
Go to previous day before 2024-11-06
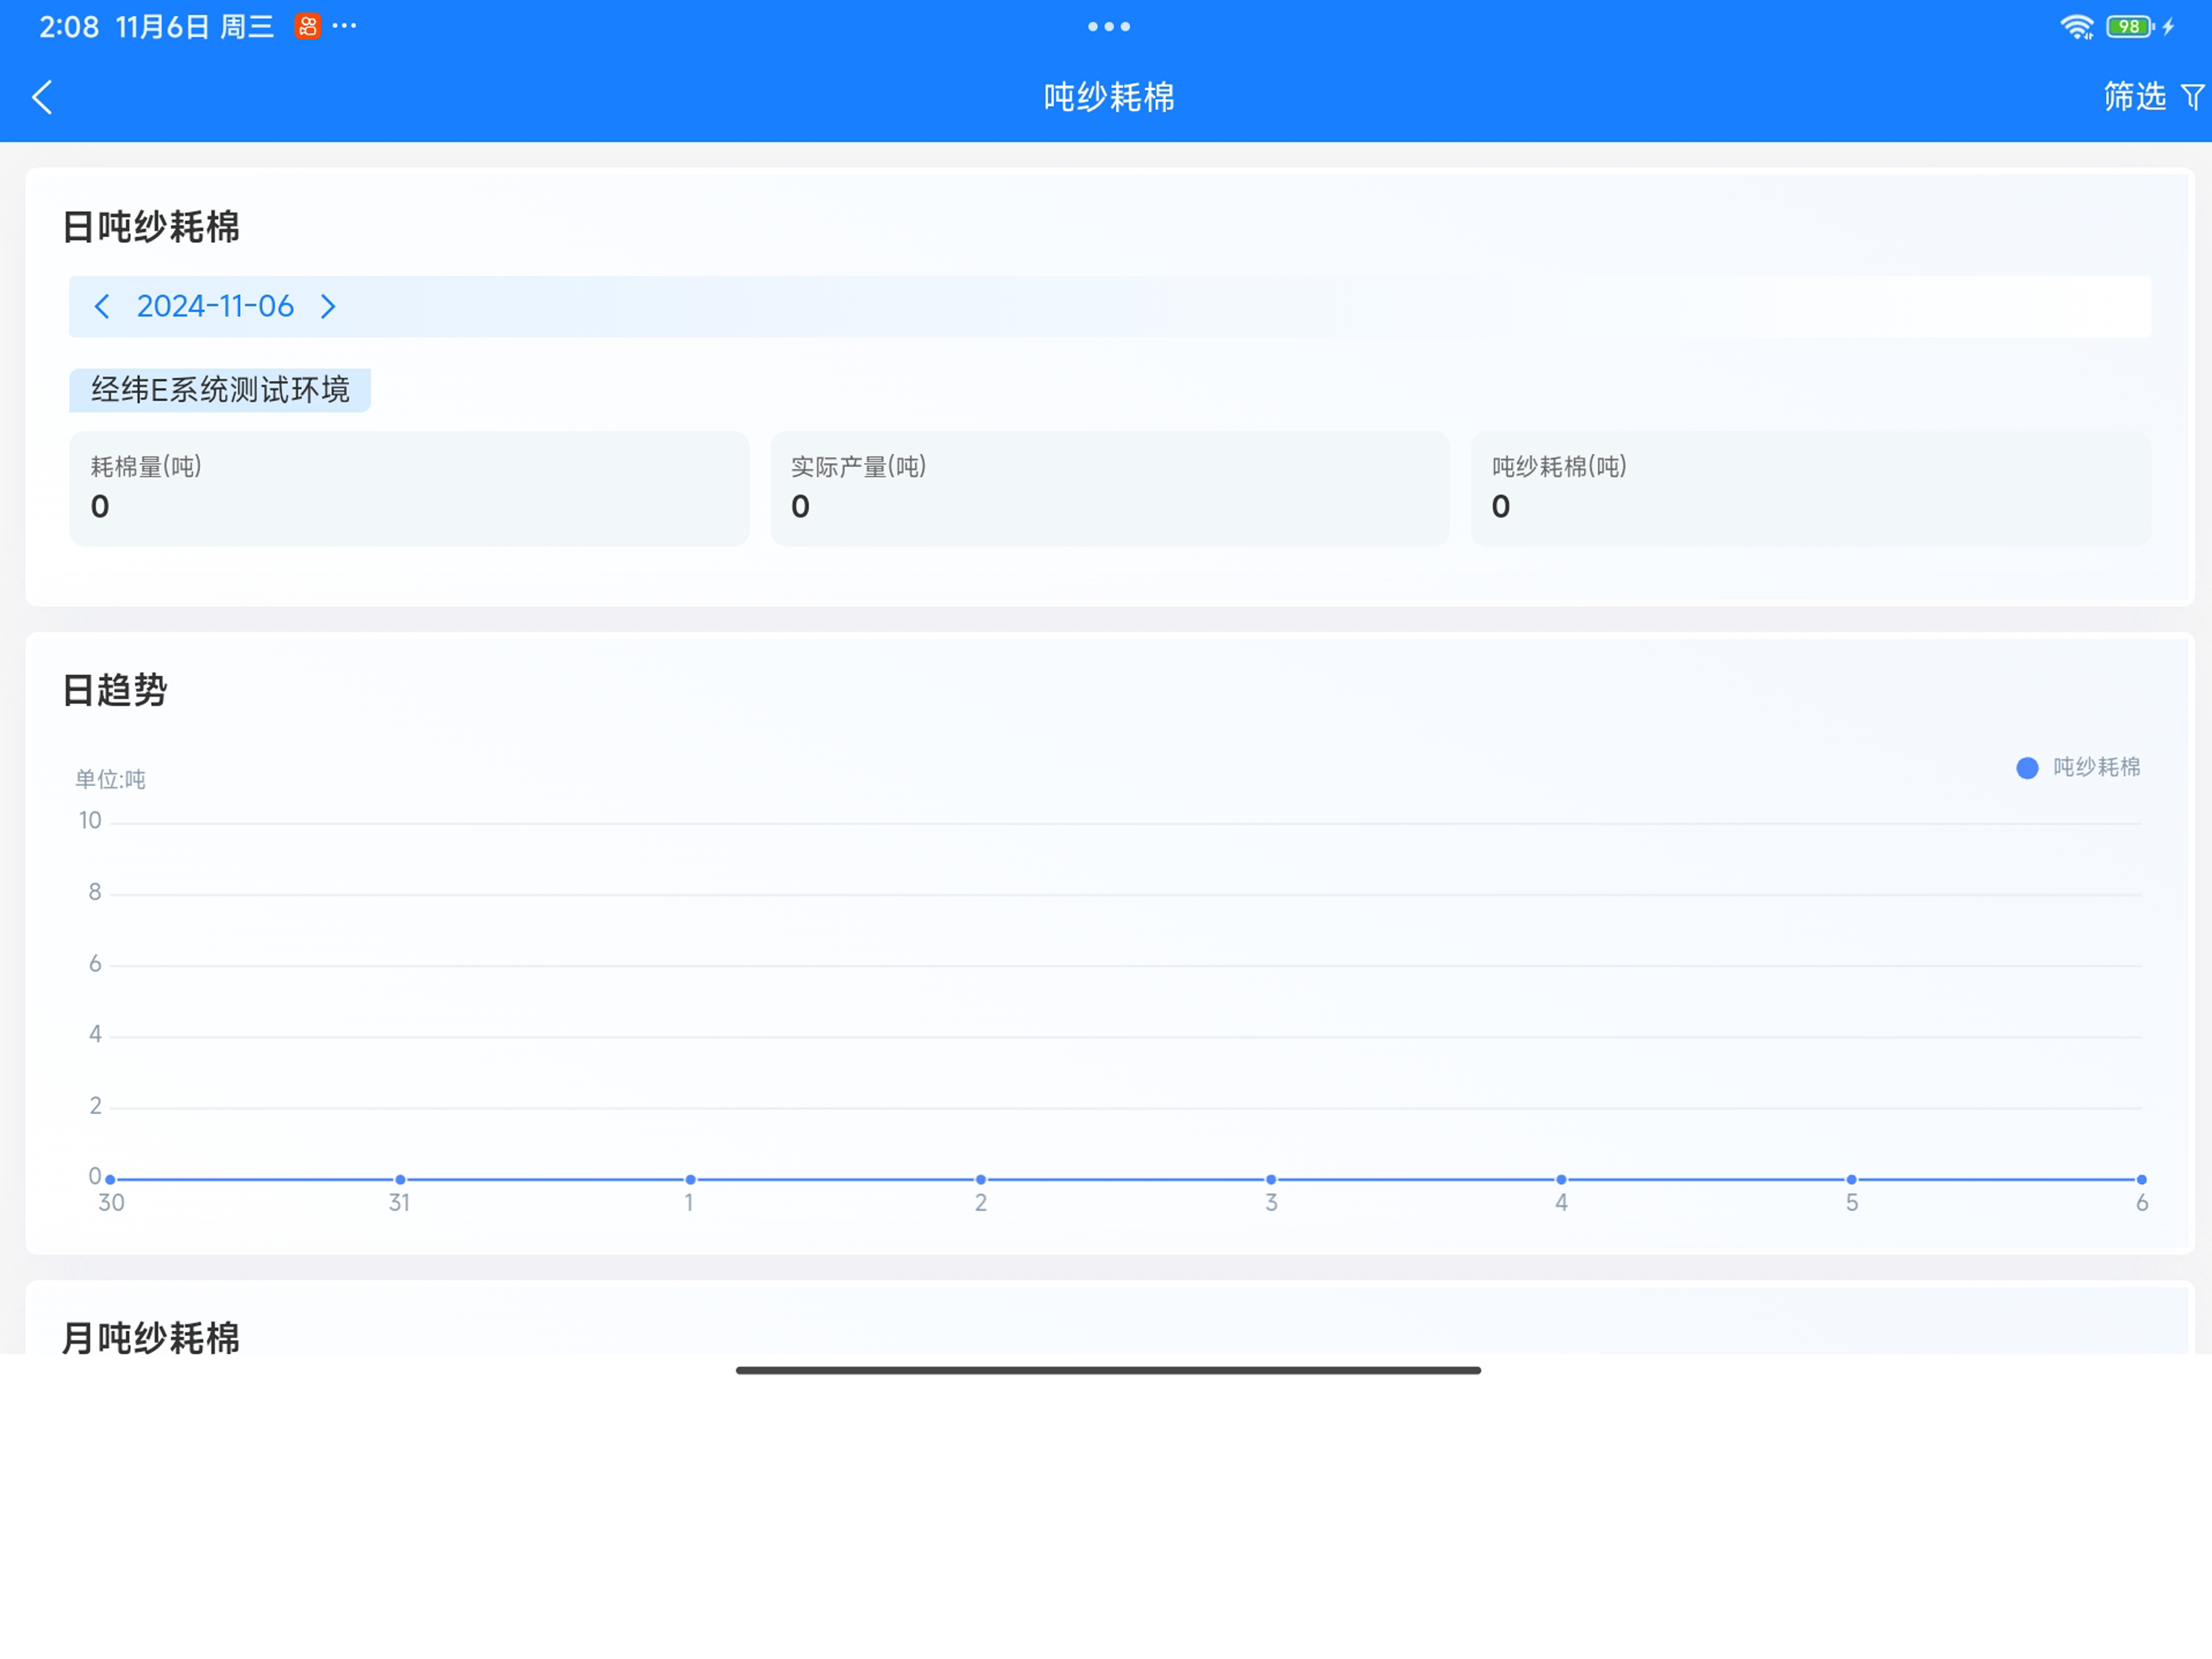coord(101,306)
